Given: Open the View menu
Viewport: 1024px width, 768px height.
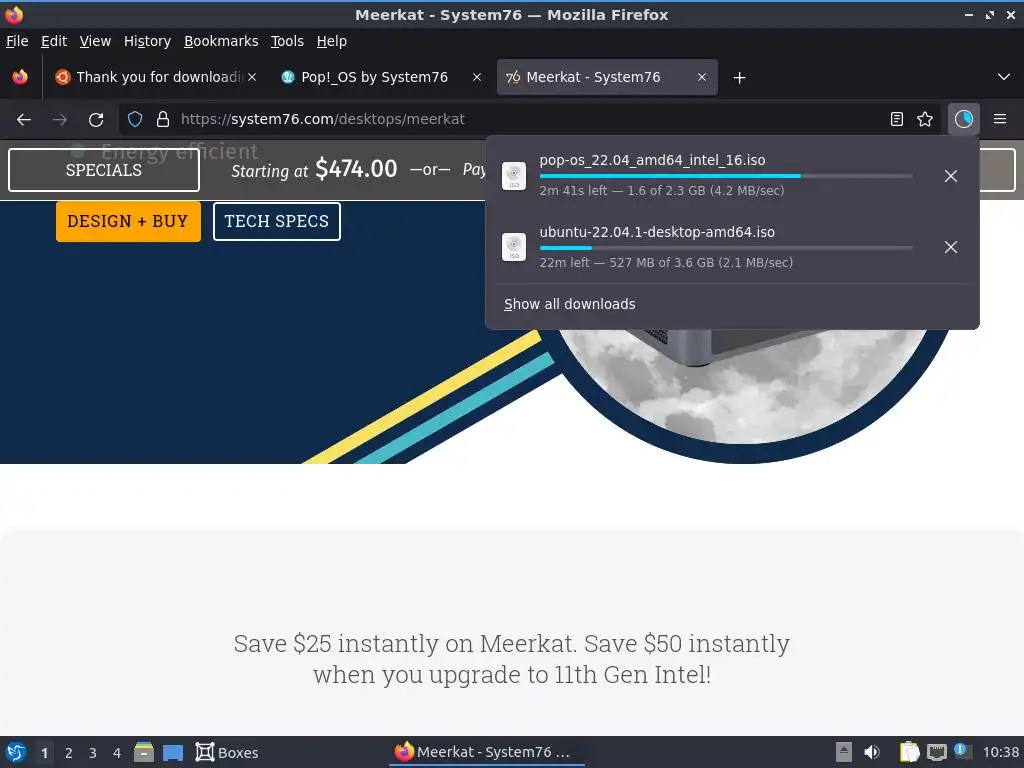Looking at the screenshot, I should coord(95,41).
